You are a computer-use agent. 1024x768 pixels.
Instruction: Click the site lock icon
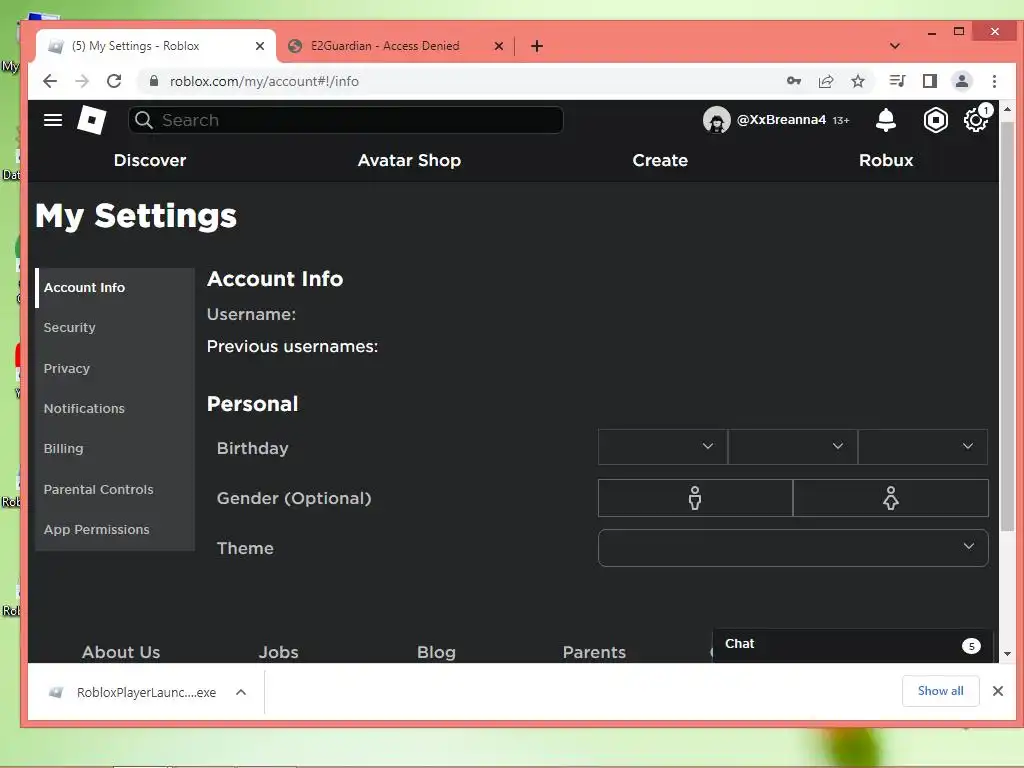click(154, 81)
